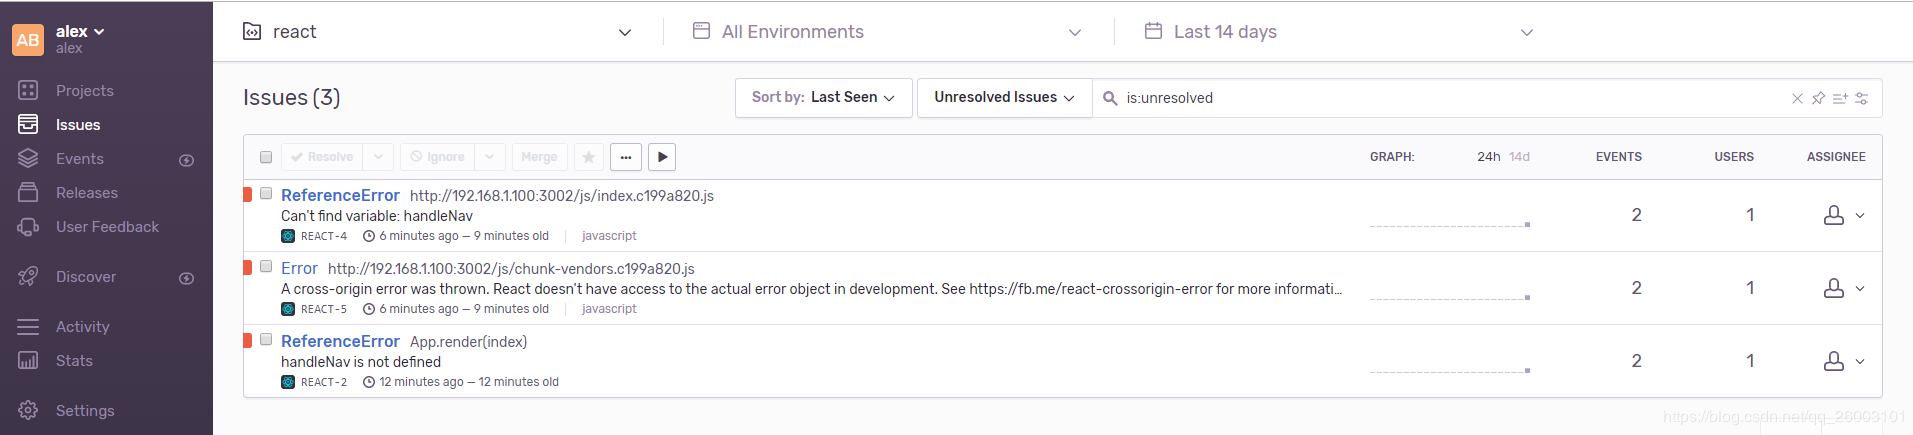Screen dimensions: 1913x435
Task: Switch graph to the 14d view
Action: pyautogui.click(x=1519, y=157)
